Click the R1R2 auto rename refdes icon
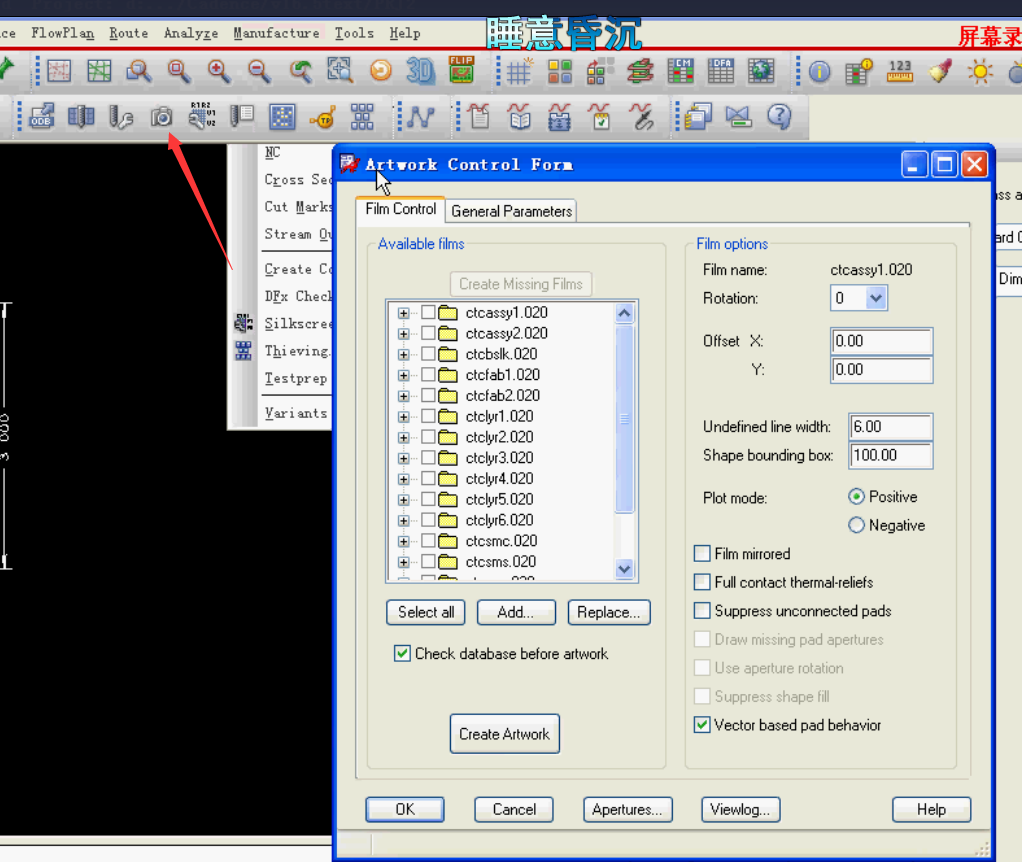The image size is (1022, 862). (x=201, y=115)
